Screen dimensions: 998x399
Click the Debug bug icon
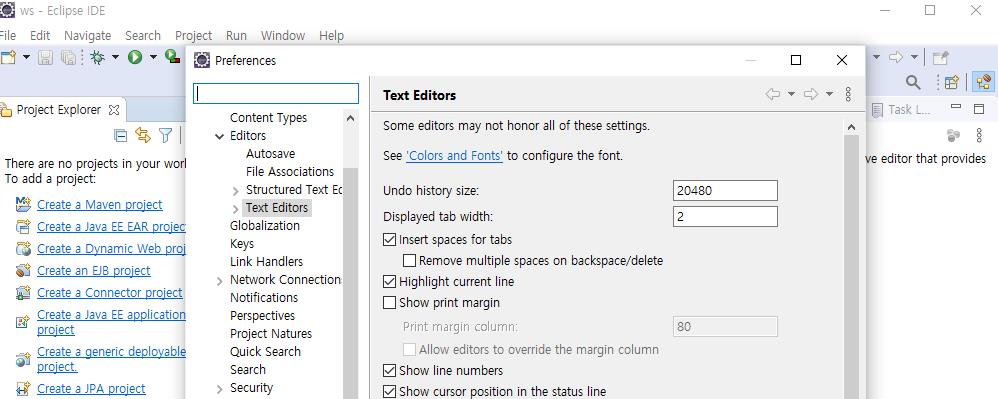(x=97, y=57)
